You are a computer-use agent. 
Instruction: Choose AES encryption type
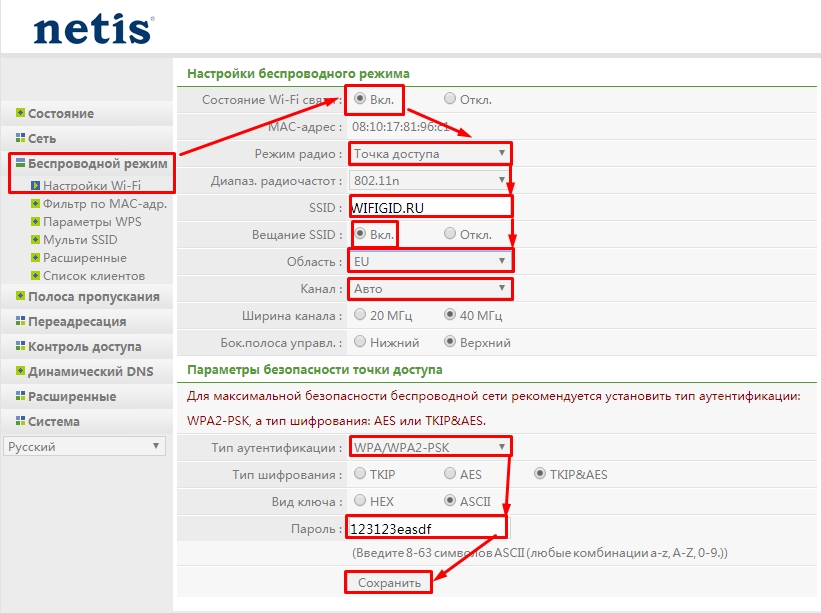coord(450,474)
